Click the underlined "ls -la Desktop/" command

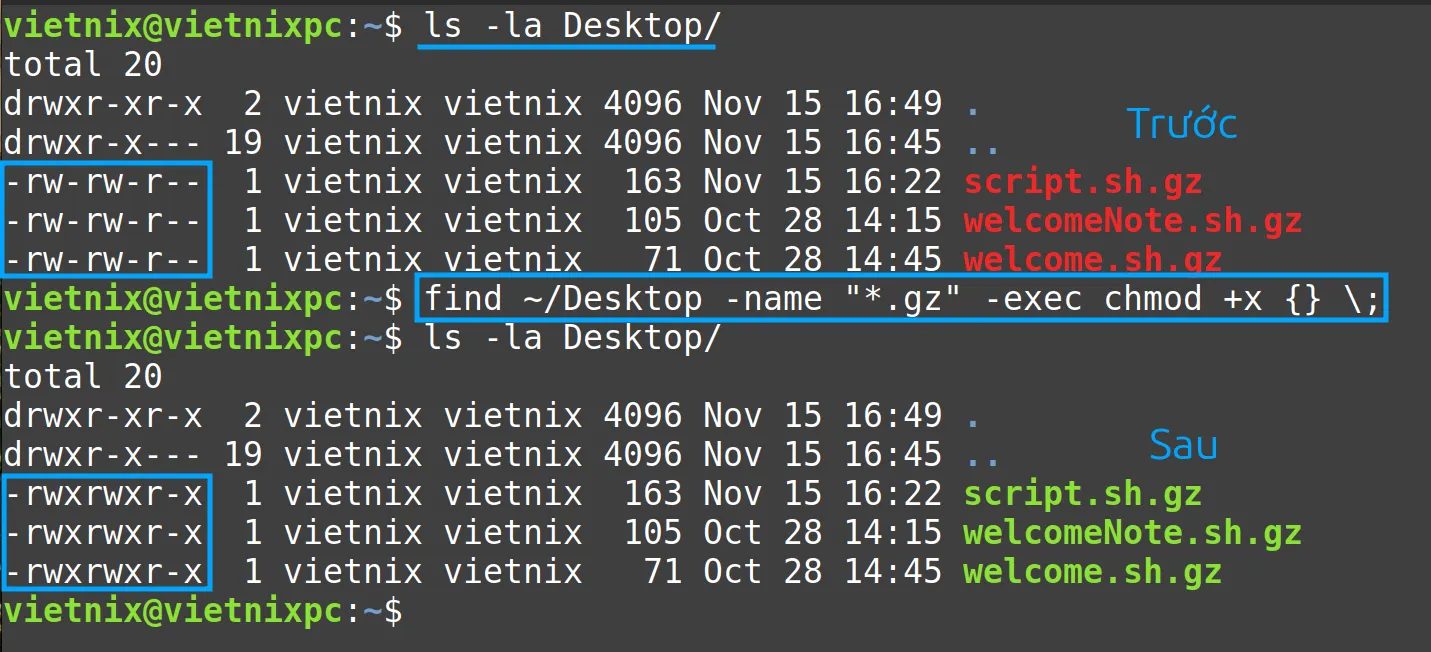coord(567,26)
